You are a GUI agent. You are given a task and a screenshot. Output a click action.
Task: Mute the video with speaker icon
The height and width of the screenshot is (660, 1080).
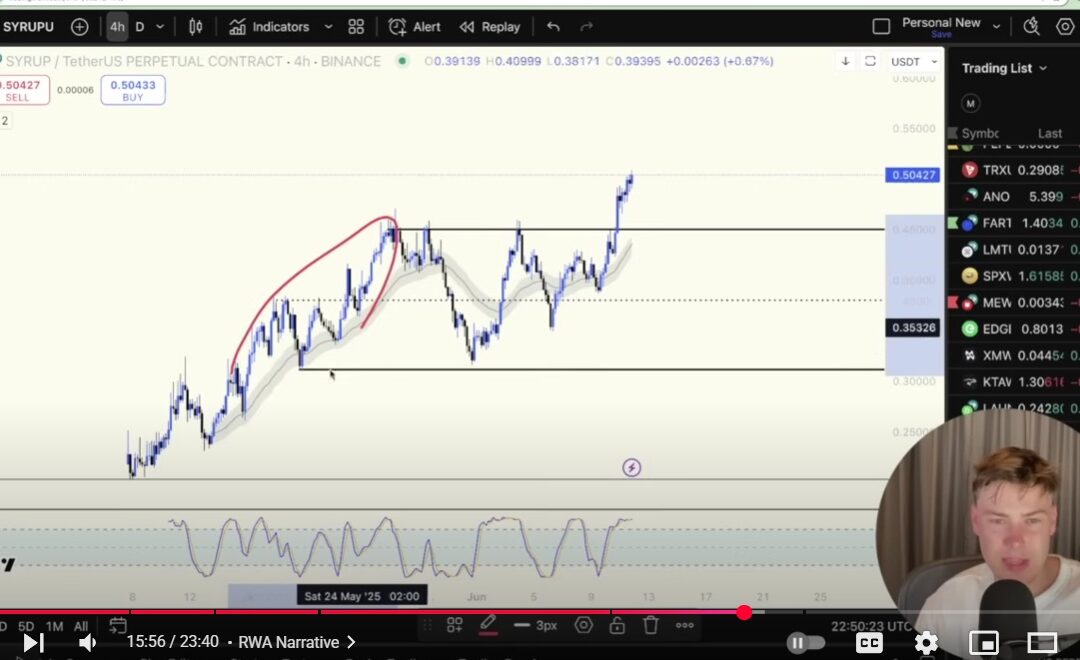[x=87, y=643]
